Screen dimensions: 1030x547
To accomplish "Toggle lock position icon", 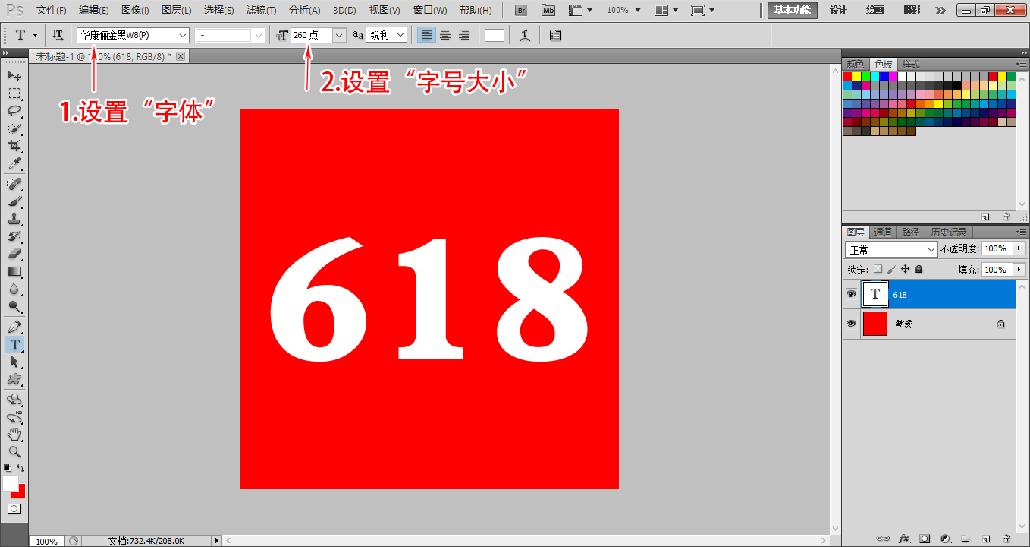I will (905, 269).
